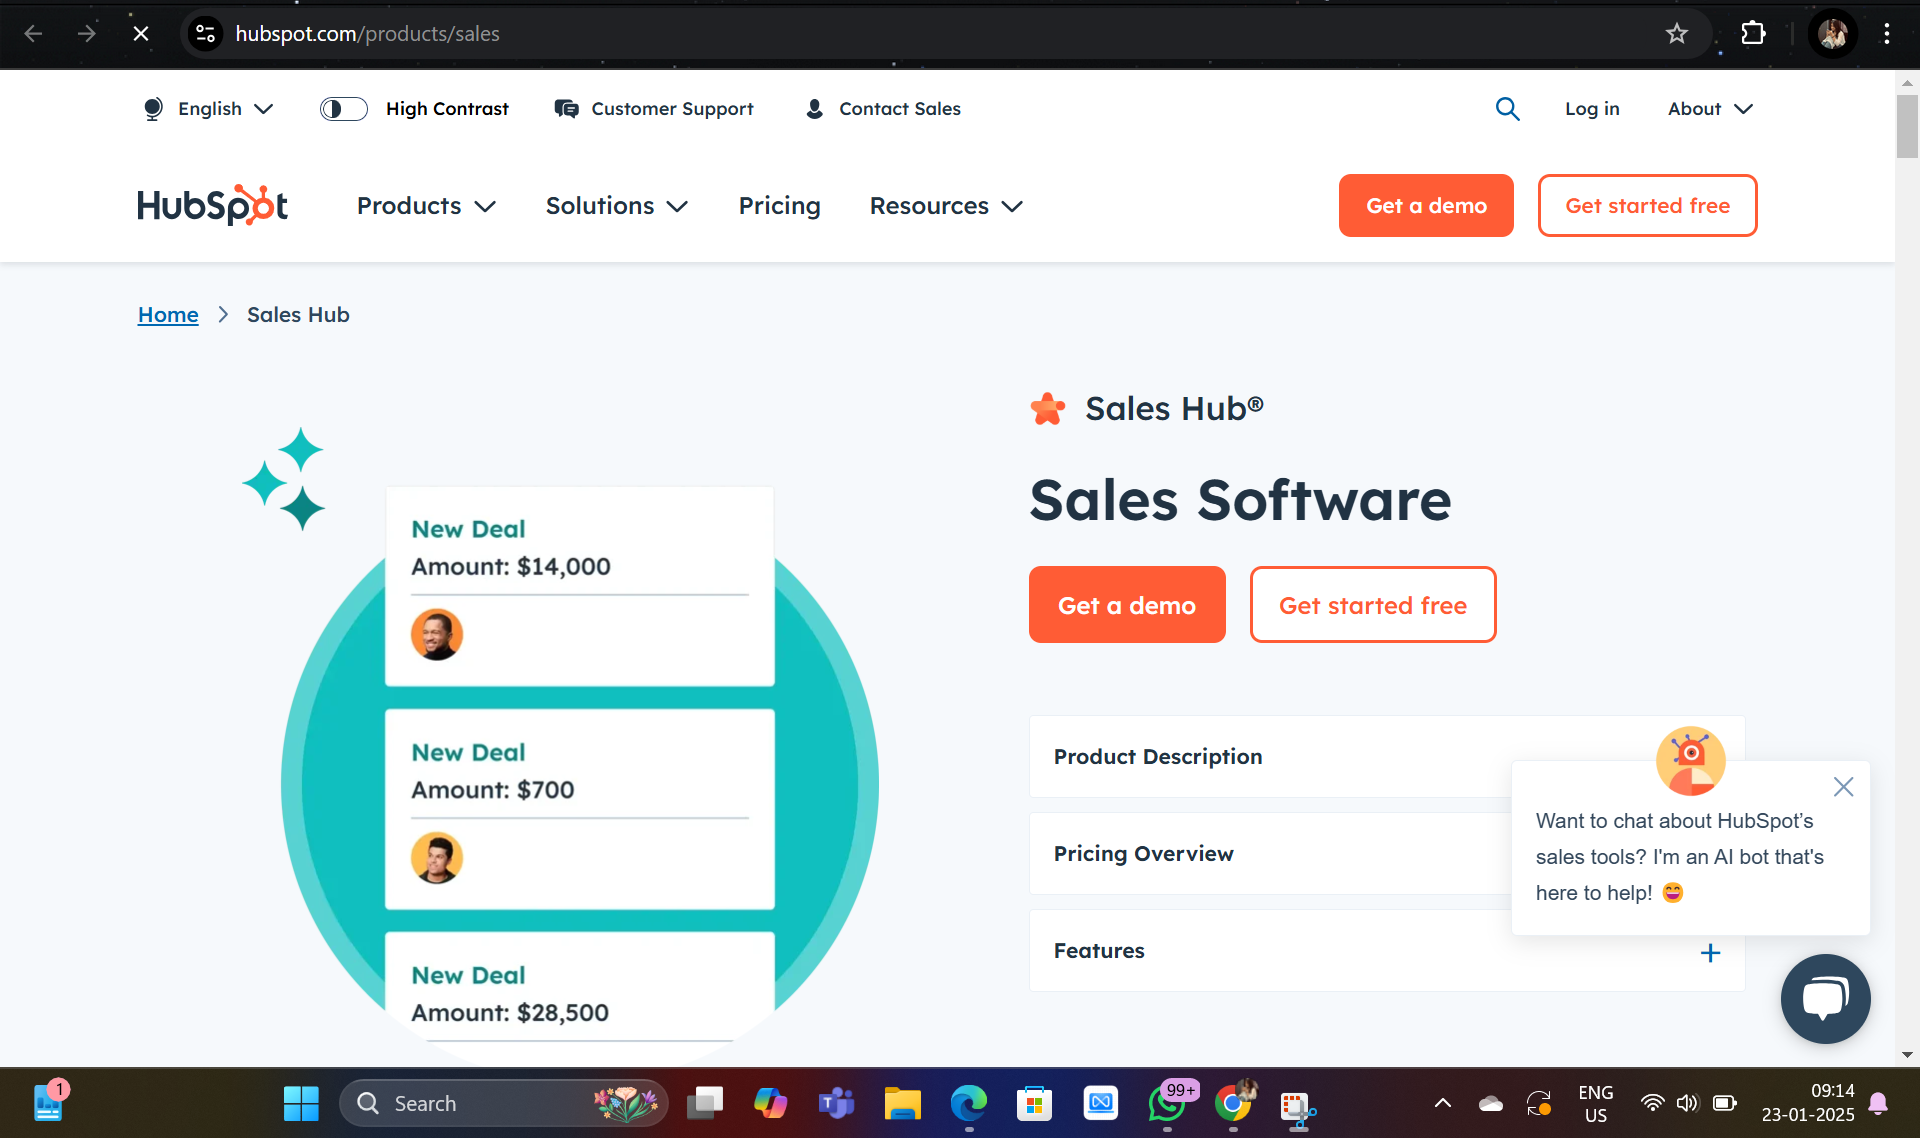Toggle the High Contrast switch
Screen dimensions: 1920x1138
[344, 109]
